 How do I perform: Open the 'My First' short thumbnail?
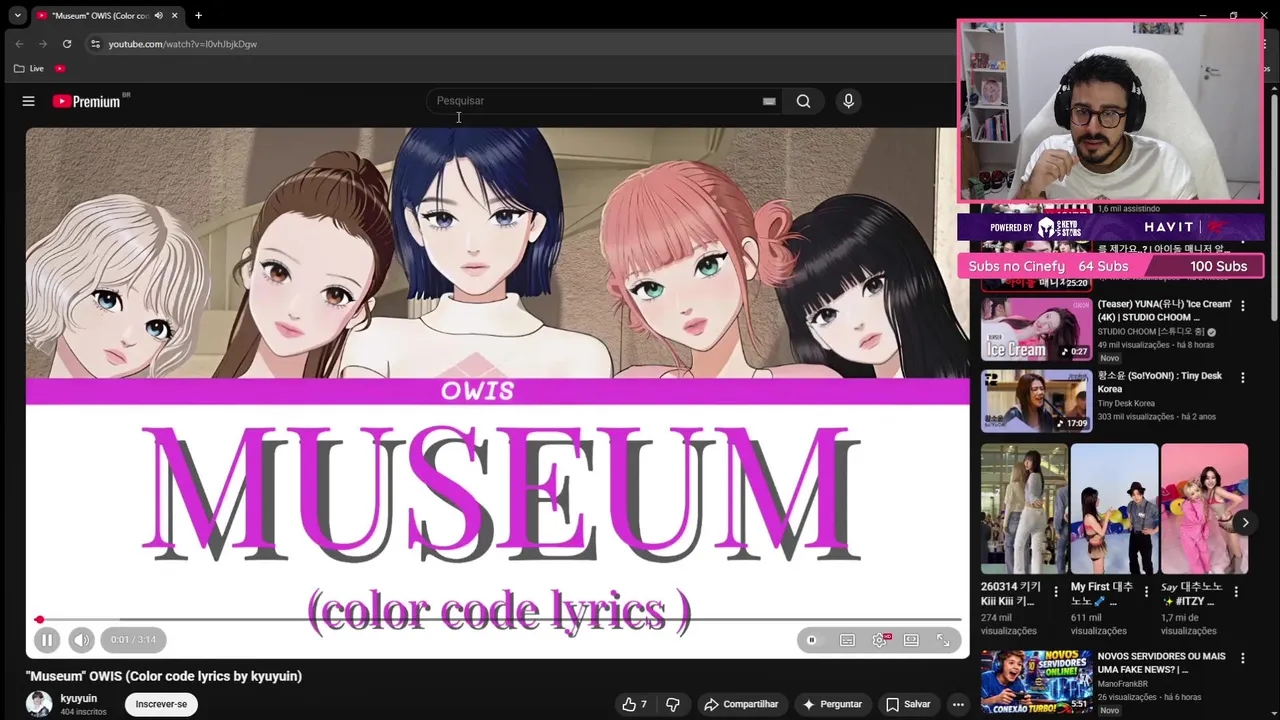[x=1114, y=509]
